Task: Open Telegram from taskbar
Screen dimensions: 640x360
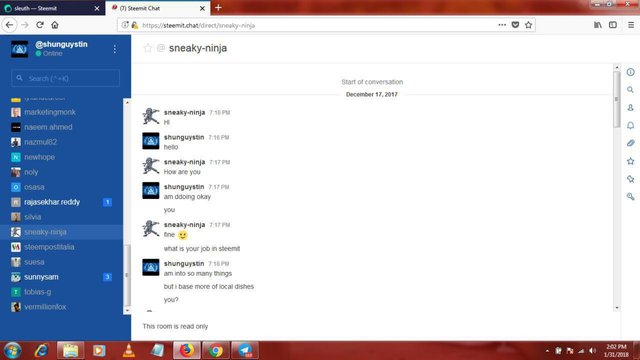Action: click(x=245, y=351)
